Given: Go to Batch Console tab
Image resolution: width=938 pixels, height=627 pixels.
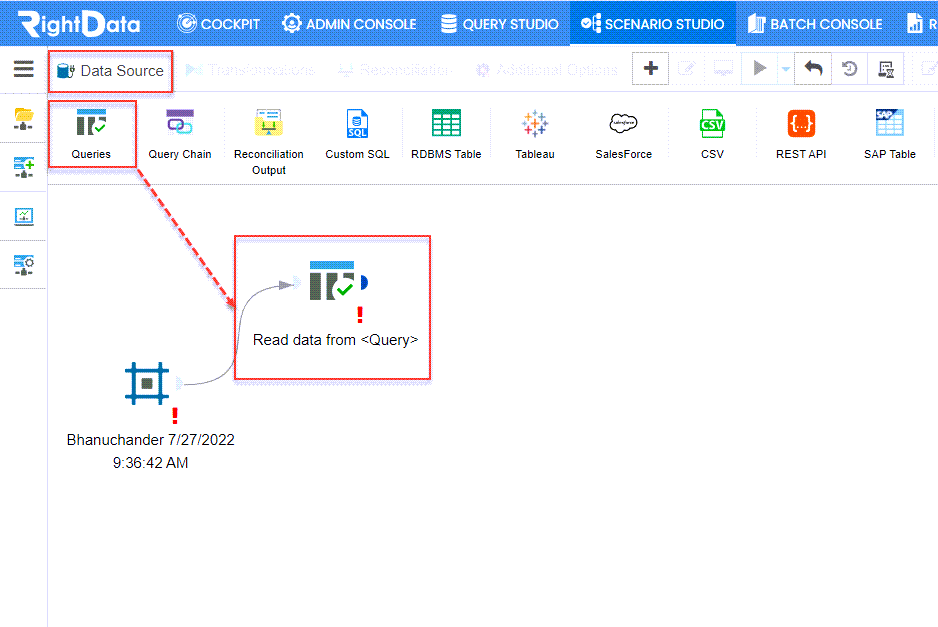Looking at the screenshot, I should (x=815, y=24).
